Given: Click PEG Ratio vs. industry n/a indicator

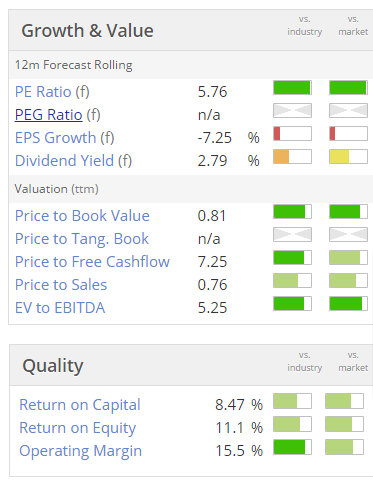Looking at the screenshot, I should coord(292,111).
